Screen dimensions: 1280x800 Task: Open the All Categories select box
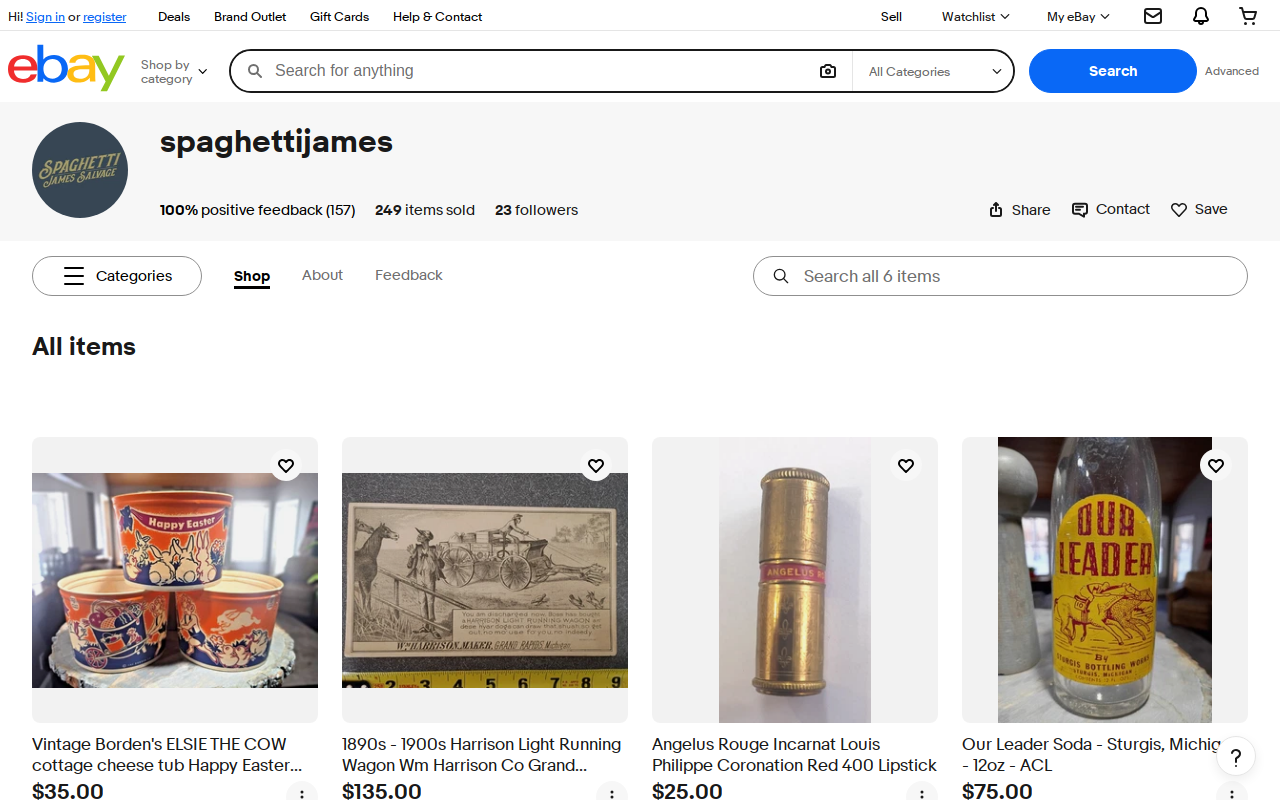[x=934, y=71]
